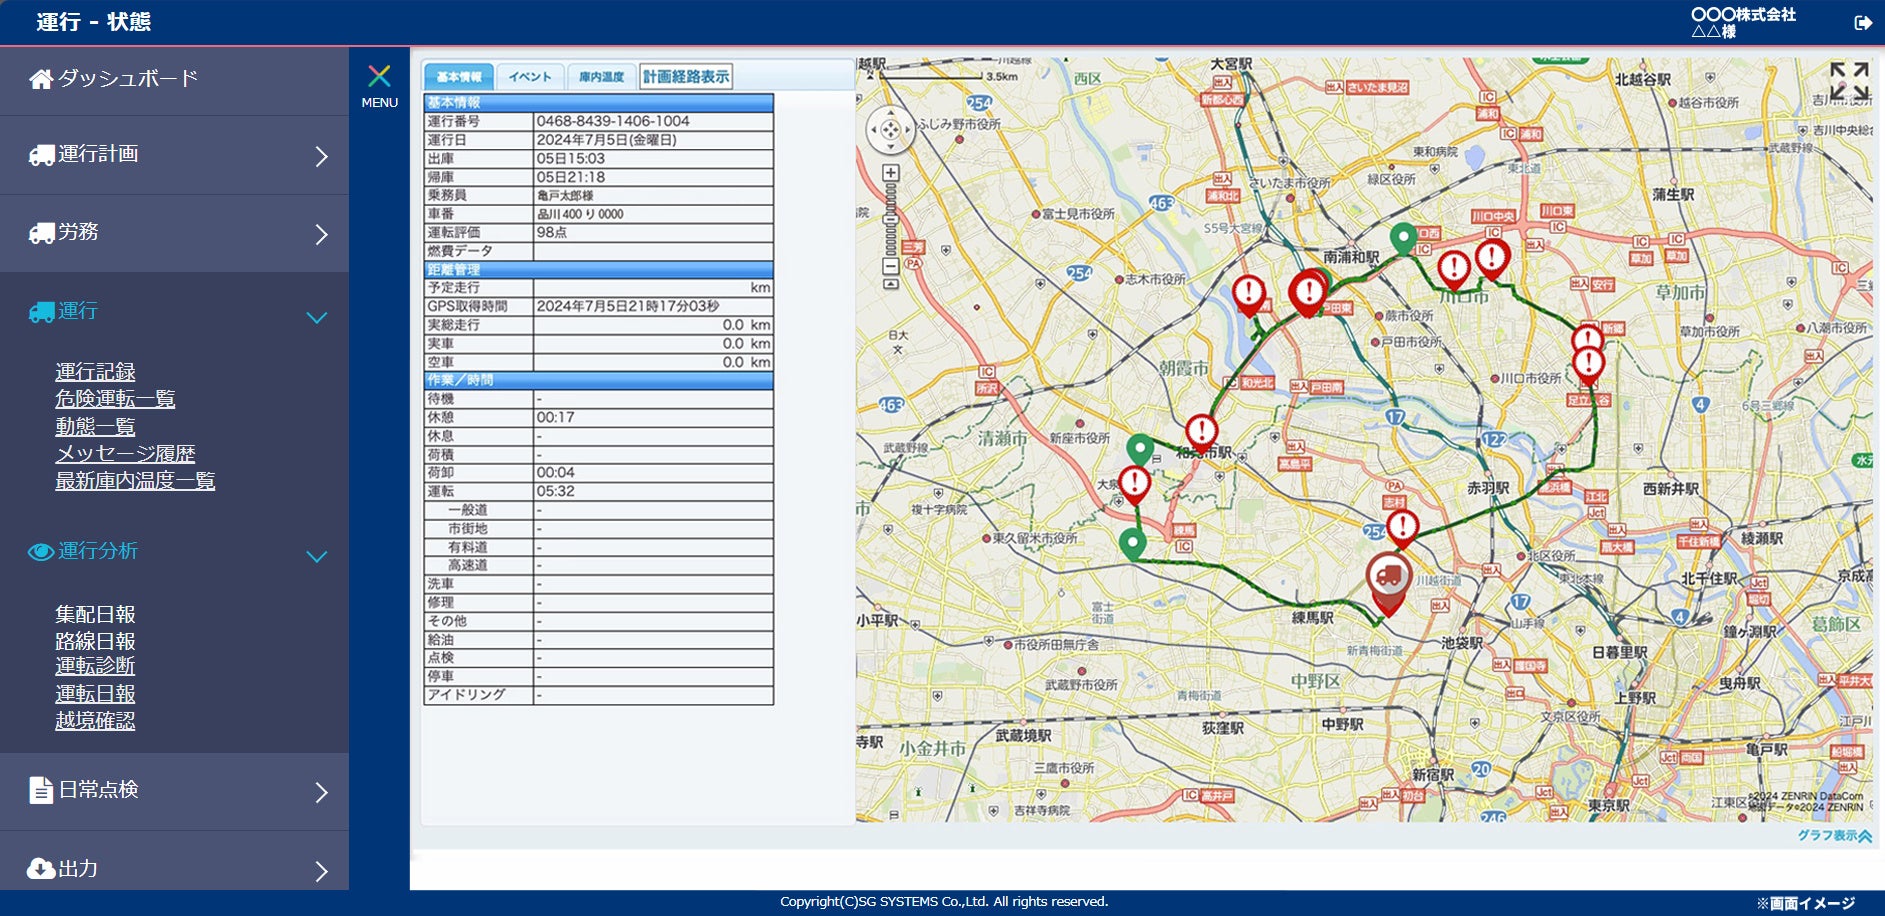The width and height of the screenshot is (1885, 916).
Task: Show the graph via グラフ表示
Action: tap(1827, 835)
